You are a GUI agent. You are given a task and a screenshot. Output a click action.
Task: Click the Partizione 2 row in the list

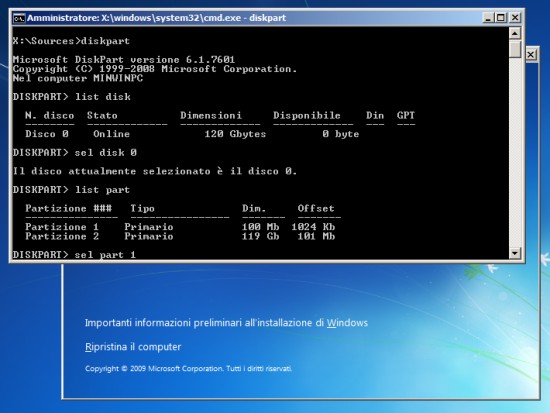(180, 236)
